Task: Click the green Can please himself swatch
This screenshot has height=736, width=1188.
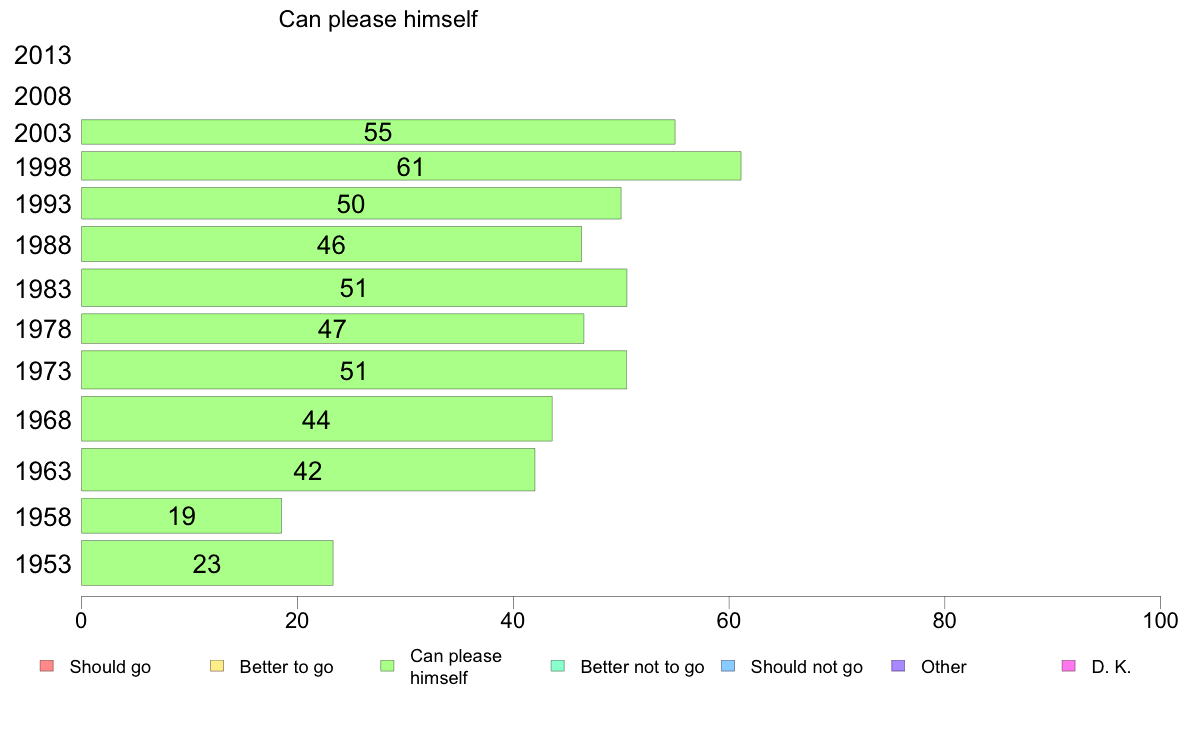Action: point(387,666)
